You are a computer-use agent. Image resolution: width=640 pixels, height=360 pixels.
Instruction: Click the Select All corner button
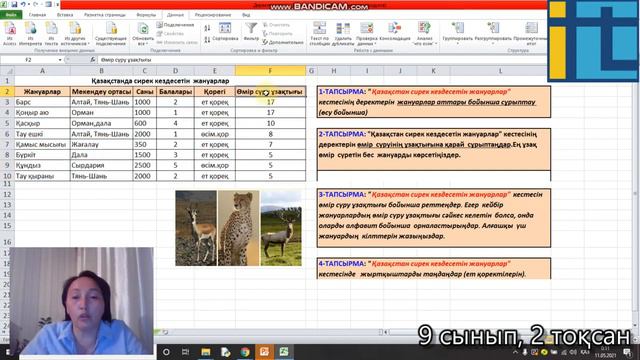tap(7, 71)
